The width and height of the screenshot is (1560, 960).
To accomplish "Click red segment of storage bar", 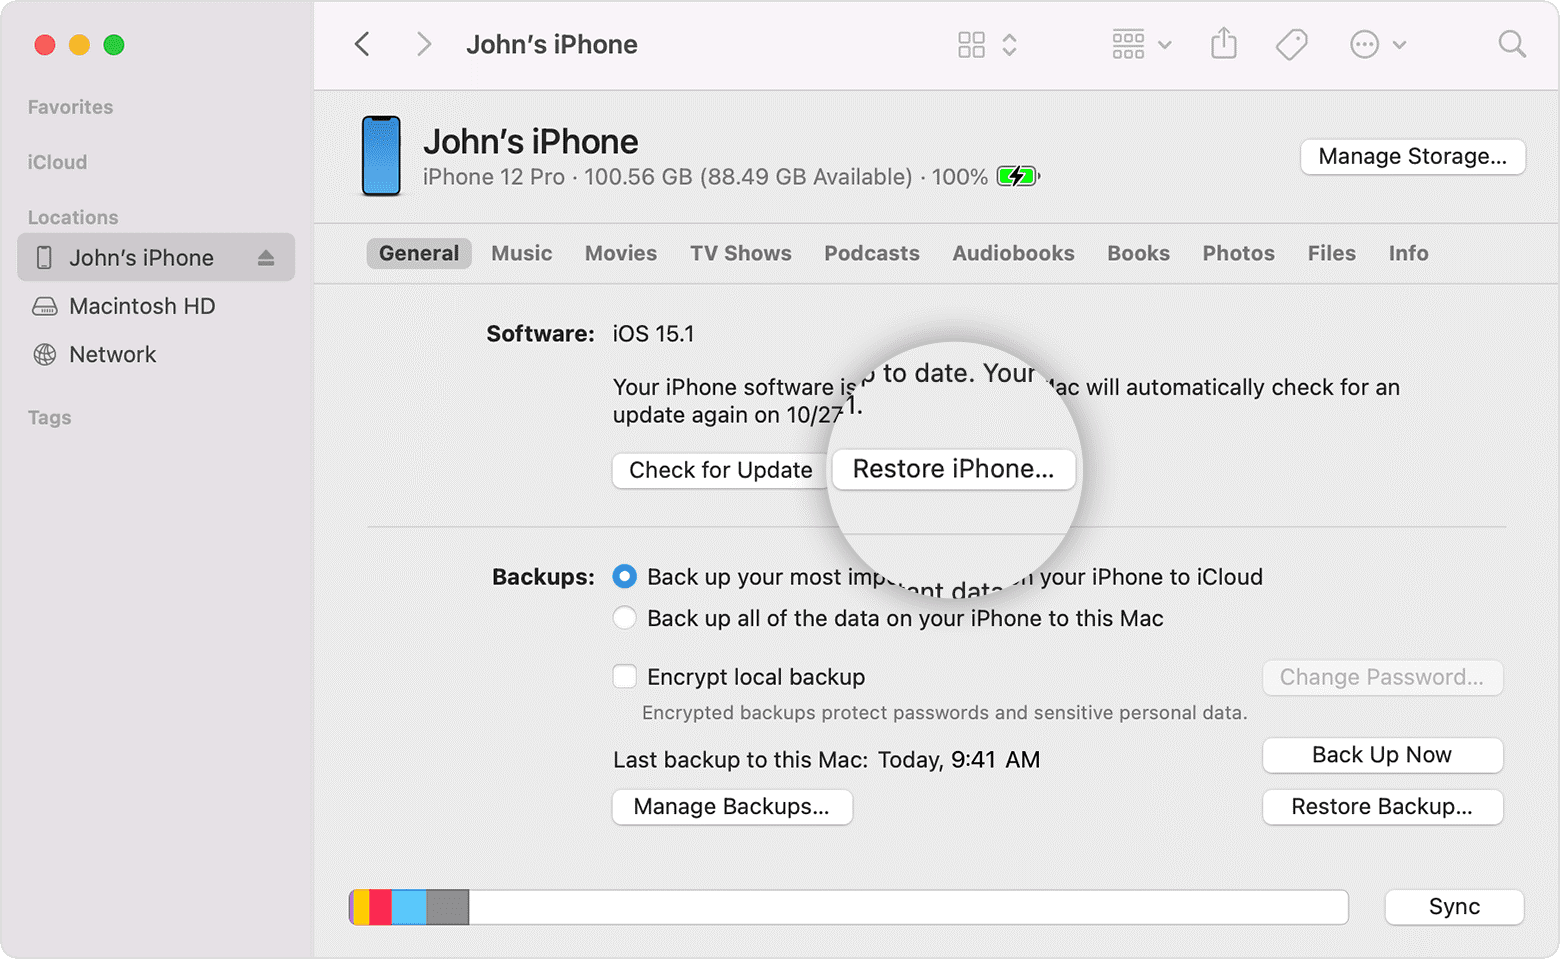I will click(380, 907).
